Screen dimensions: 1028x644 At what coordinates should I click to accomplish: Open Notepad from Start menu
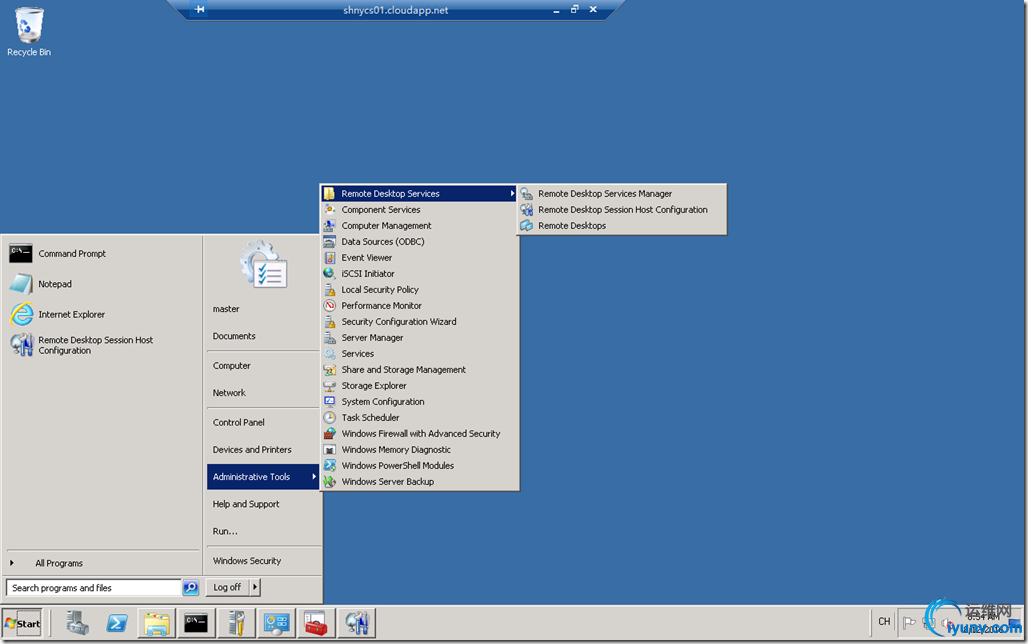pos(102,284)
